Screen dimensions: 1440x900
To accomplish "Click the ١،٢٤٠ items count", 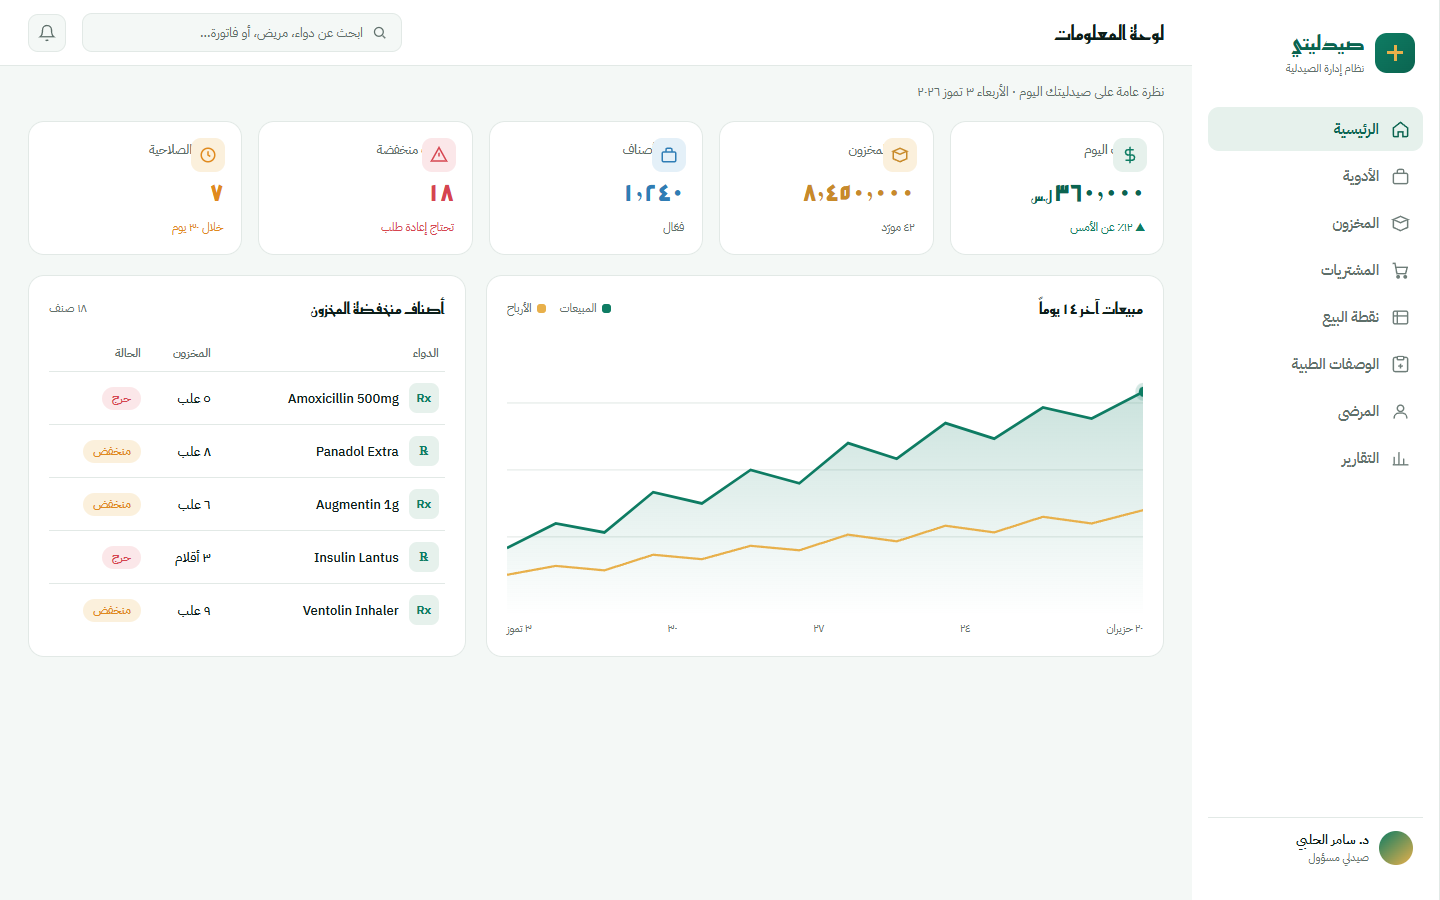I will 654,193.
